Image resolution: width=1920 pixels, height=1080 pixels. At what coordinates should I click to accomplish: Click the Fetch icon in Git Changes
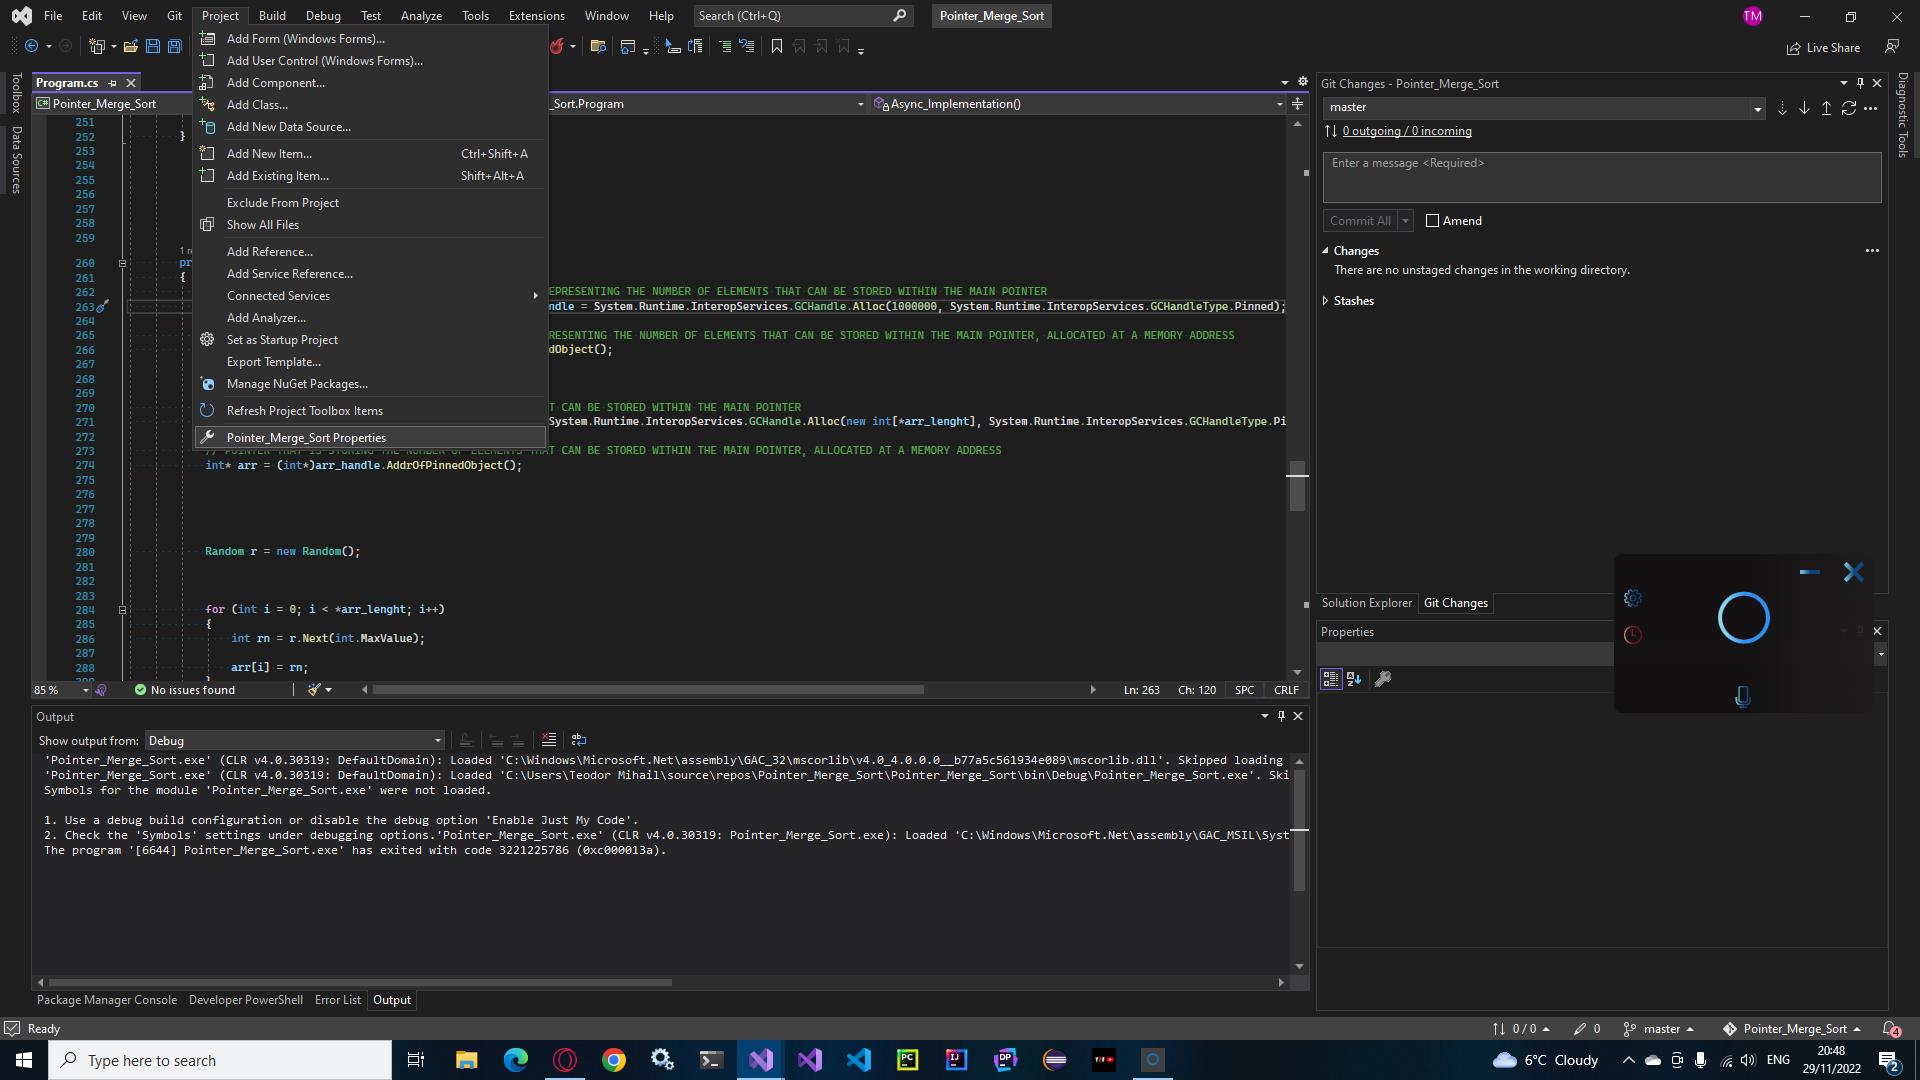(1783, 108)
